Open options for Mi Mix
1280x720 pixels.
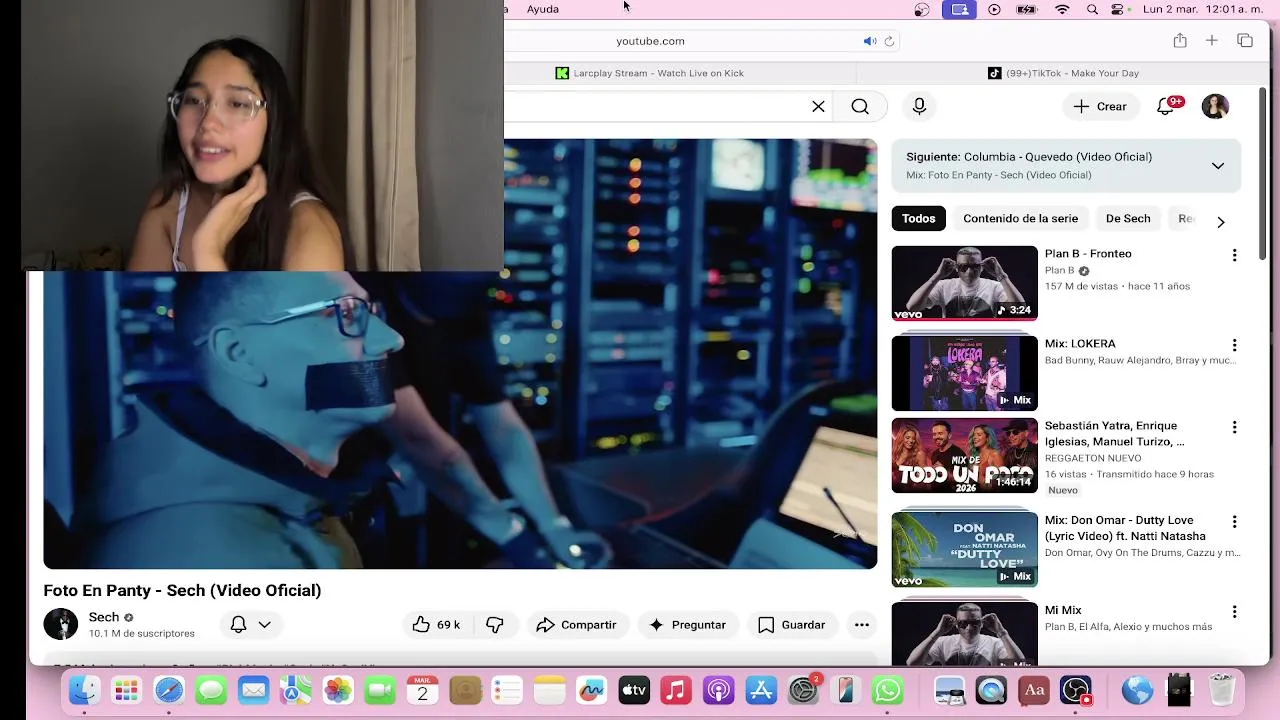point(1234,612)
